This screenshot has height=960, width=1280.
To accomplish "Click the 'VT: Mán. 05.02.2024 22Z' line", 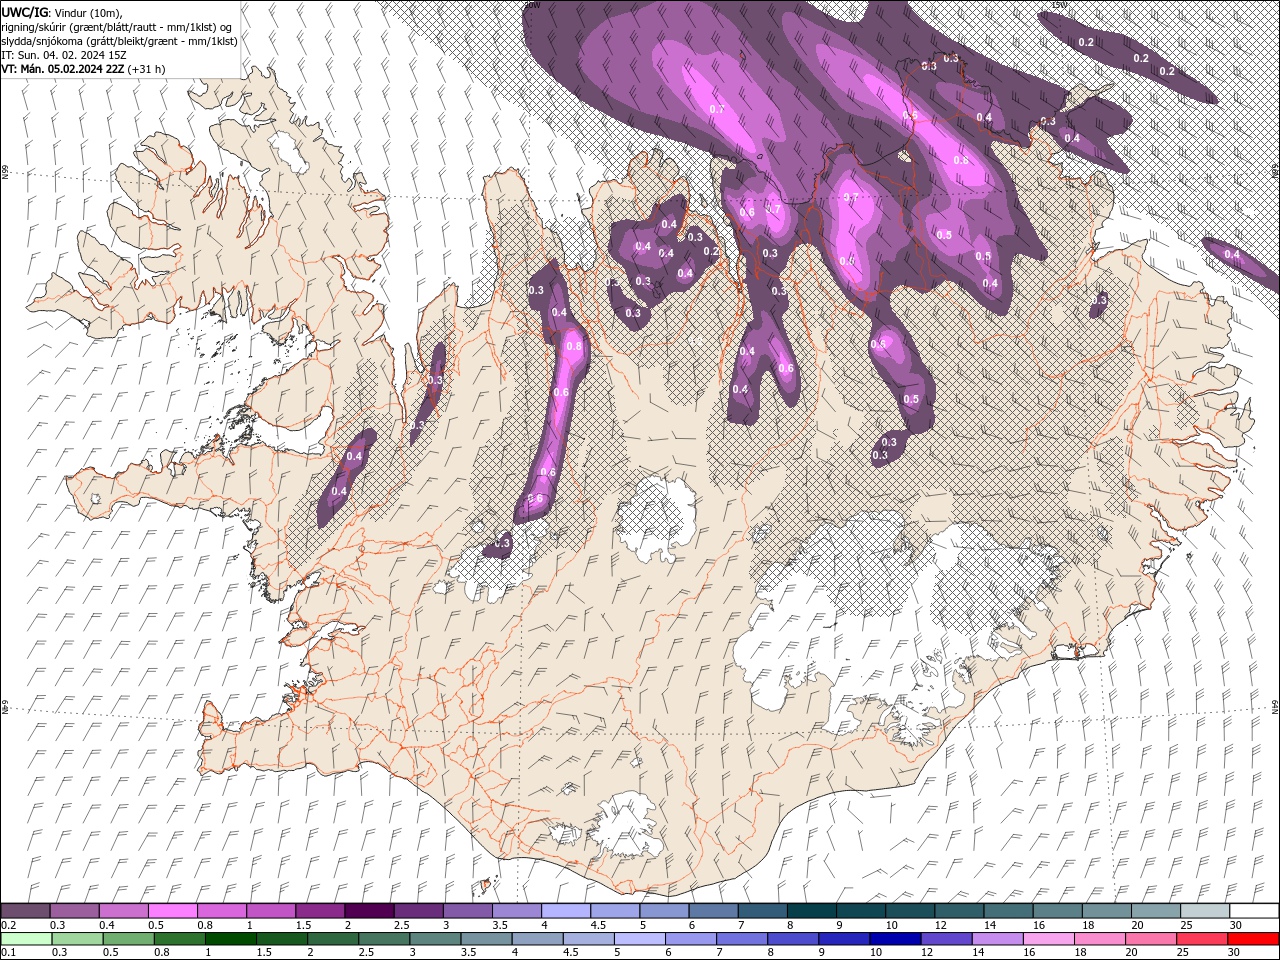I will click(x=64, y=69).
